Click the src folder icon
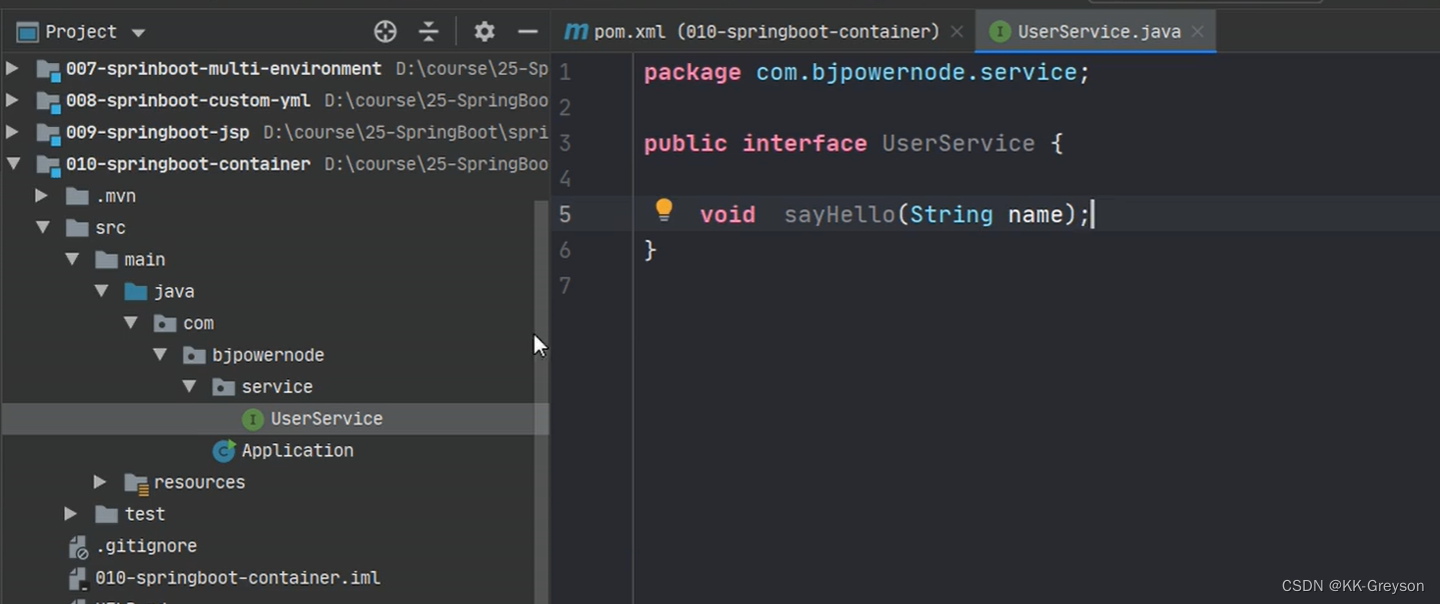The image size is (1440, 604). (77, 228)
